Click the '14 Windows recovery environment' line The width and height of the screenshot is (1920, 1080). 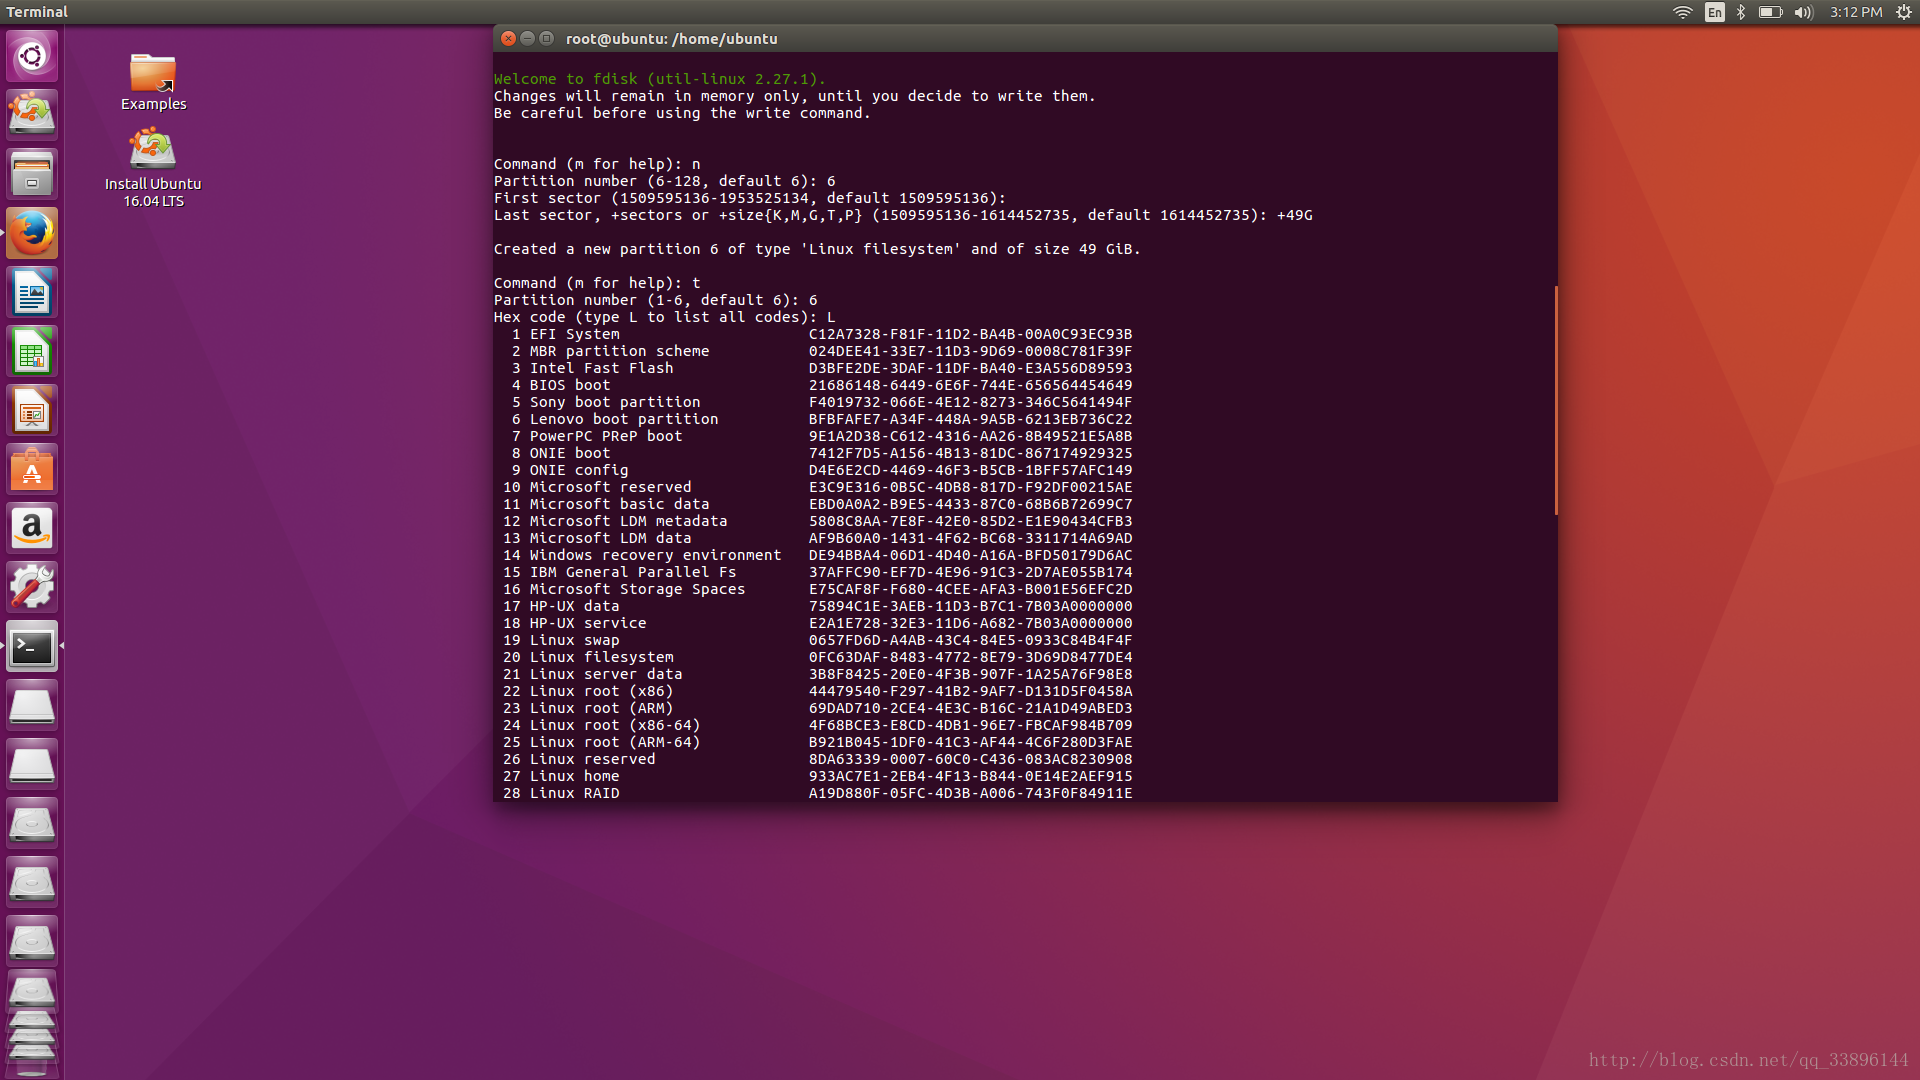(818, 555)
